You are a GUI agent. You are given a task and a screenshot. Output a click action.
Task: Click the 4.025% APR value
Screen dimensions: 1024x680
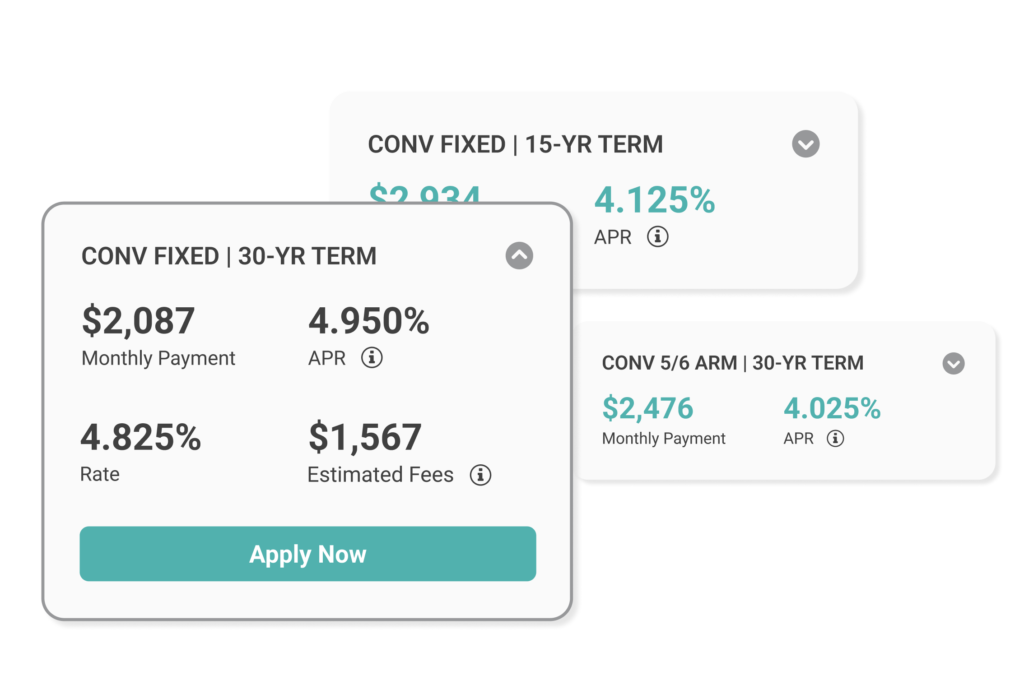pyautogui.click(x=832, y=408)
